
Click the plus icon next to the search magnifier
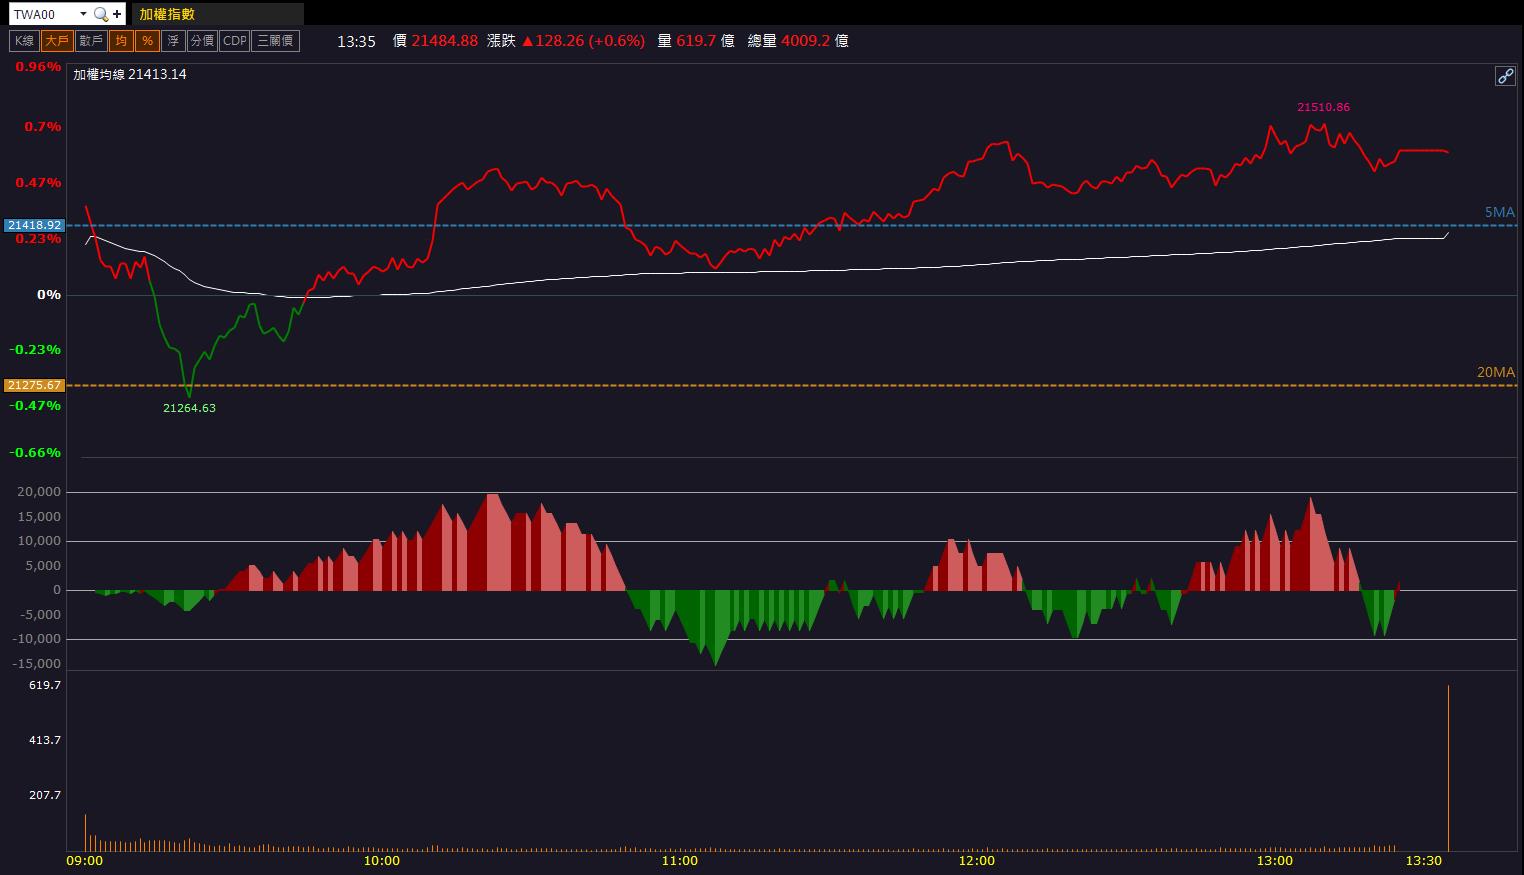click(117, 14)
